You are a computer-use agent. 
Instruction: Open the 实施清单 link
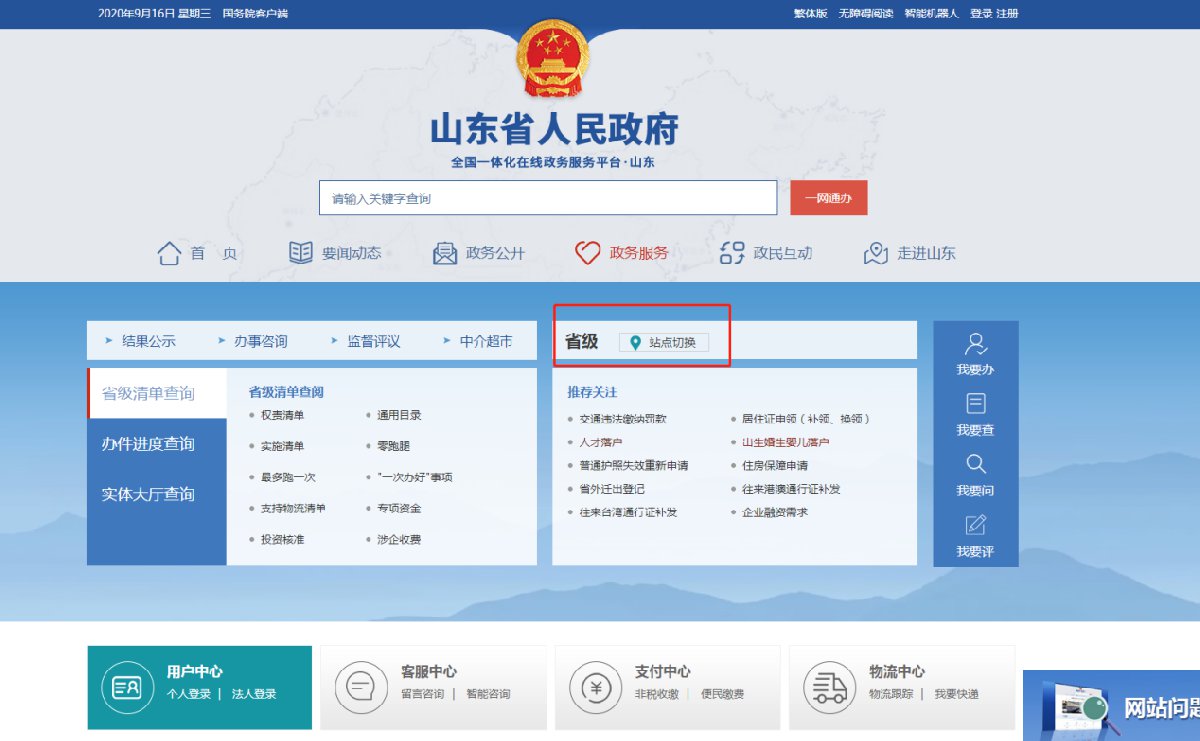(282, 446)
